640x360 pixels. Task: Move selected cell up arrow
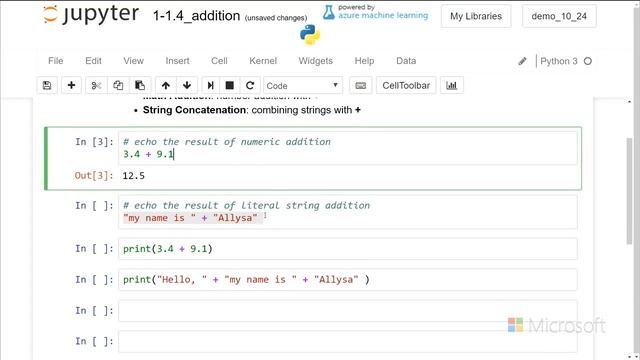[x=165, y=85]
